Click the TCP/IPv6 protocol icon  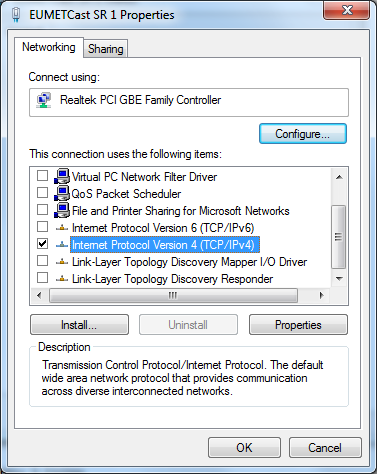(62, 228)
